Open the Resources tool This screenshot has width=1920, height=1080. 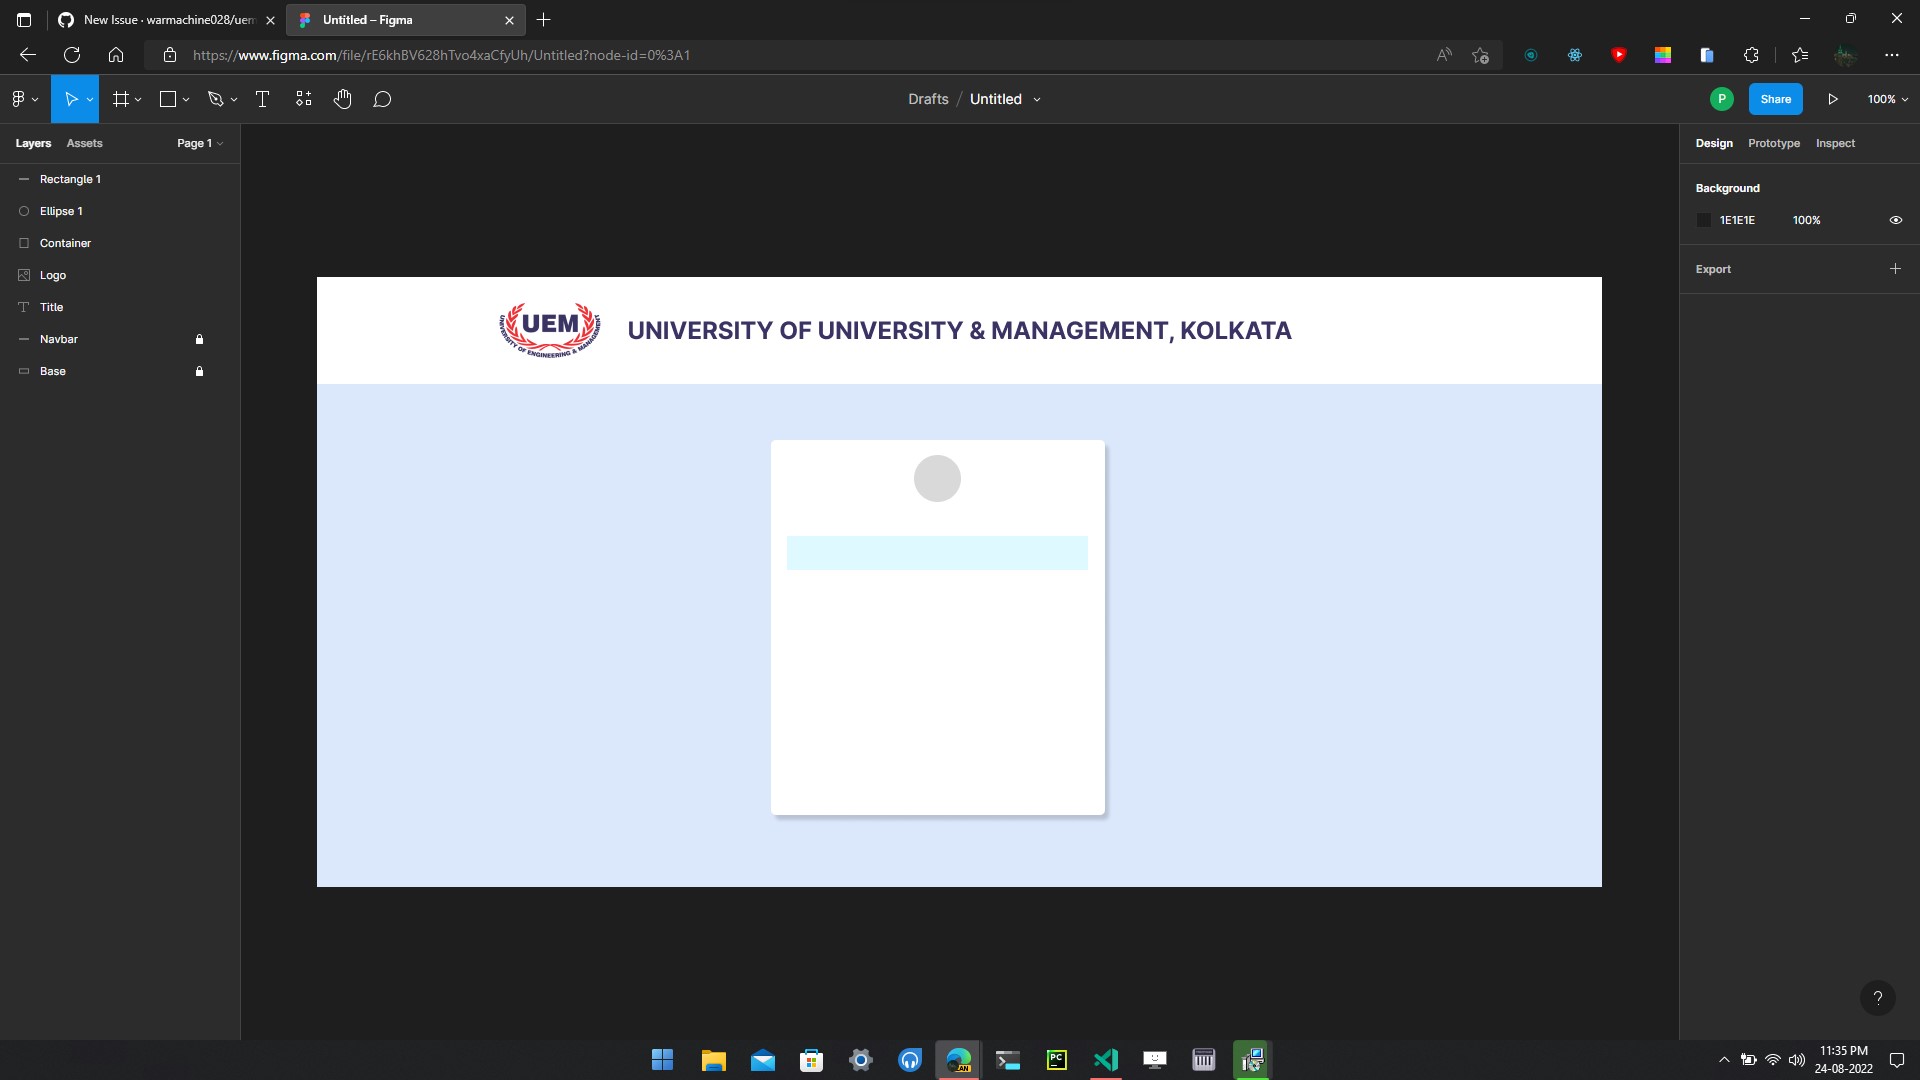coord(304,99)
